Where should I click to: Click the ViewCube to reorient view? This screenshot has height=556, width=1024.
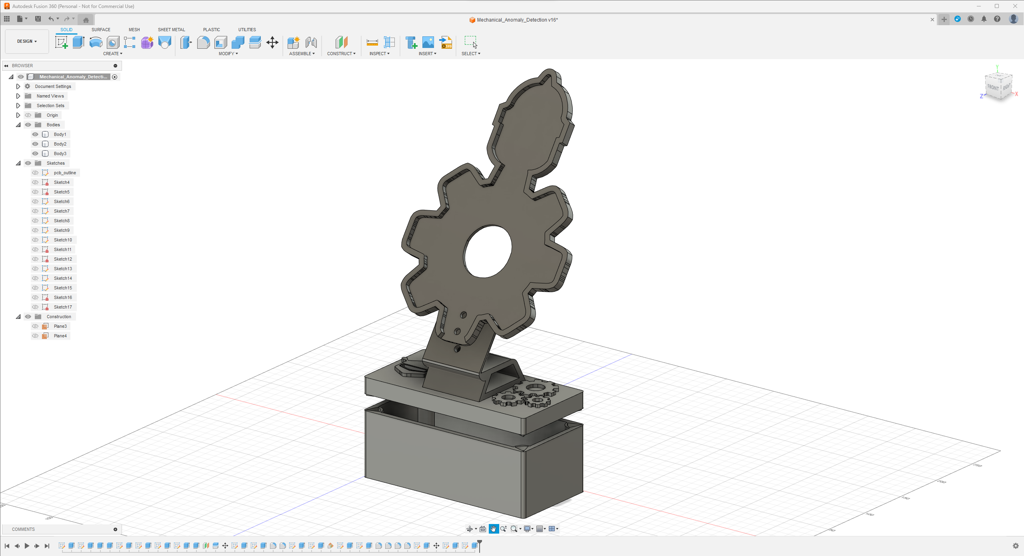pos(997,87)
